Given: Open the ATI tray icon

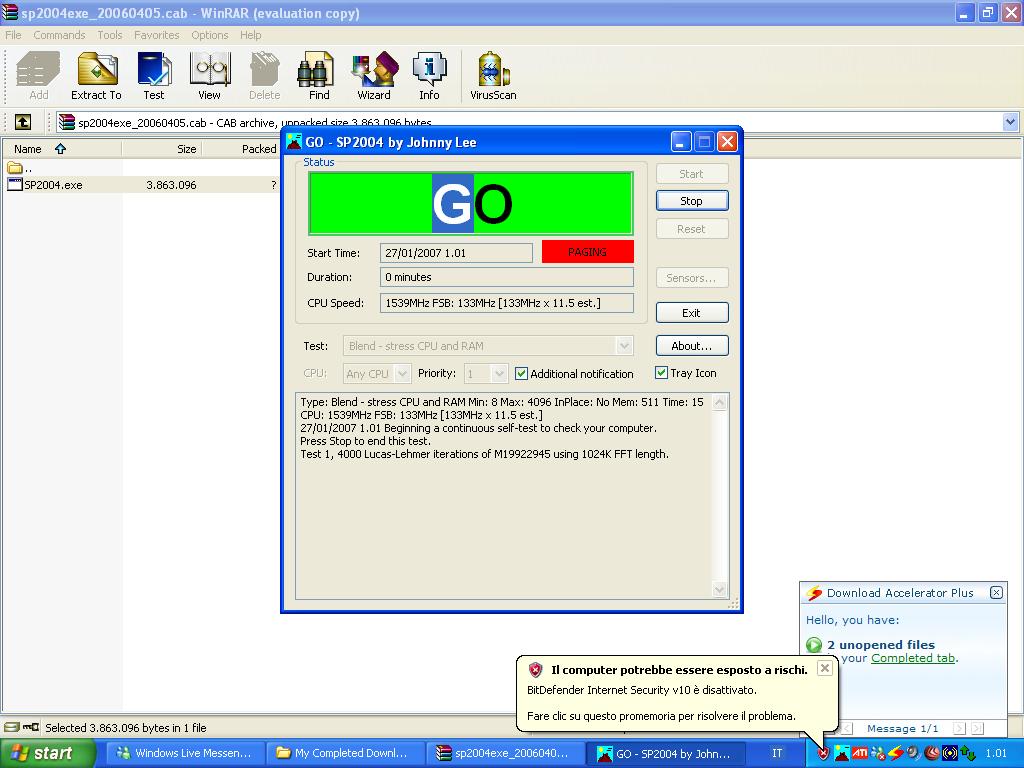Looking at the screenshot, I should pos(860,753).
